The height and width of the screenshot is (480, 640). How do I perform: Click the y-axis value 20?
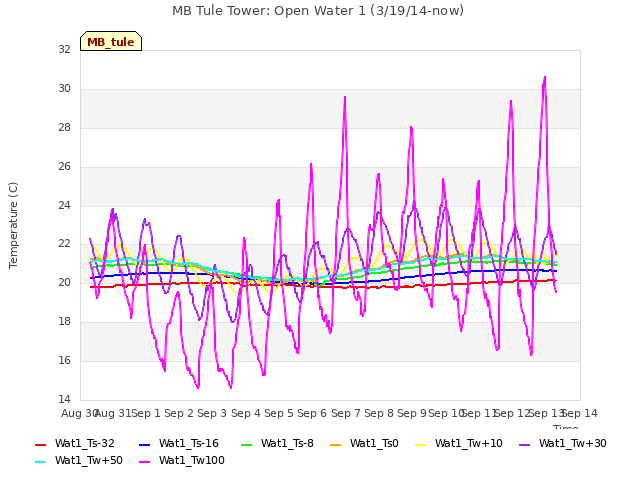[x=64, y=282]
